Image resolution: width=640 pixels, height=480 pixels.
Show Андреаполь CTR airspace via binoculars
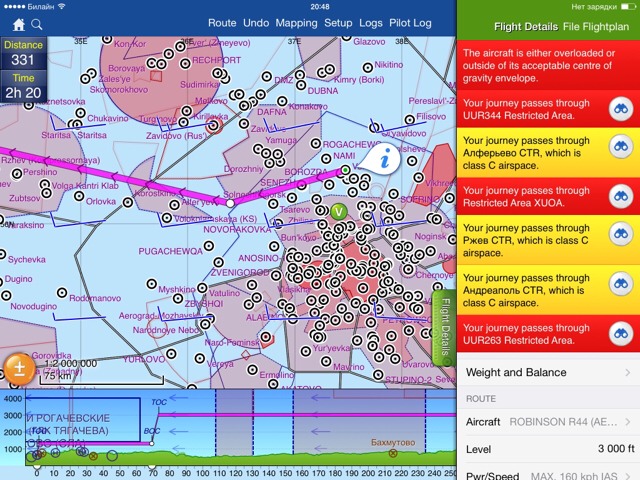[x=620, y=289]
